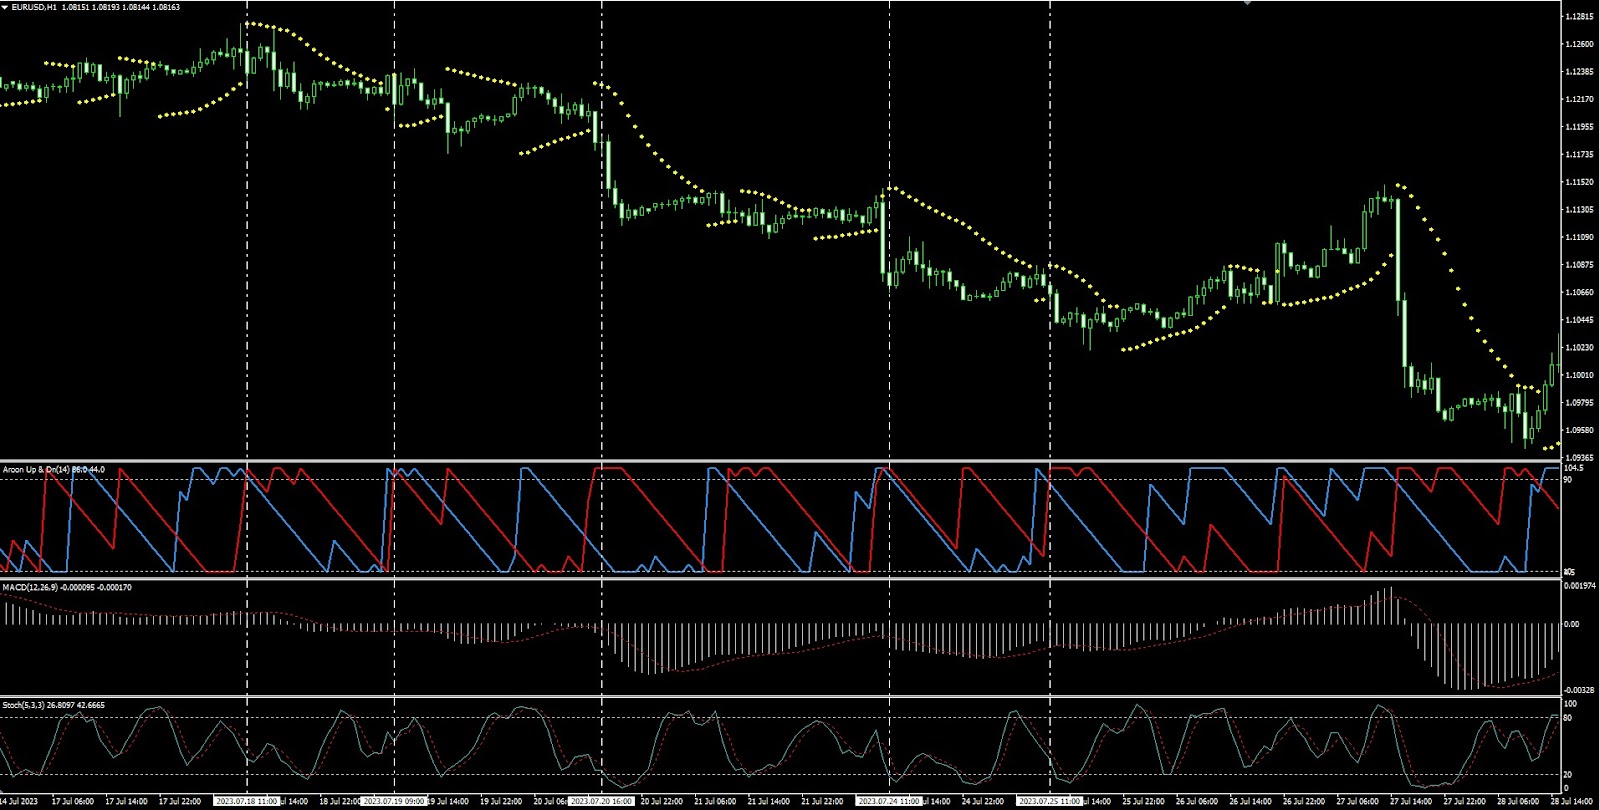Click the 20 Jul 22:00 time axis label
The height and width of the screenshot is (810, 1600).
coord(661,801)
